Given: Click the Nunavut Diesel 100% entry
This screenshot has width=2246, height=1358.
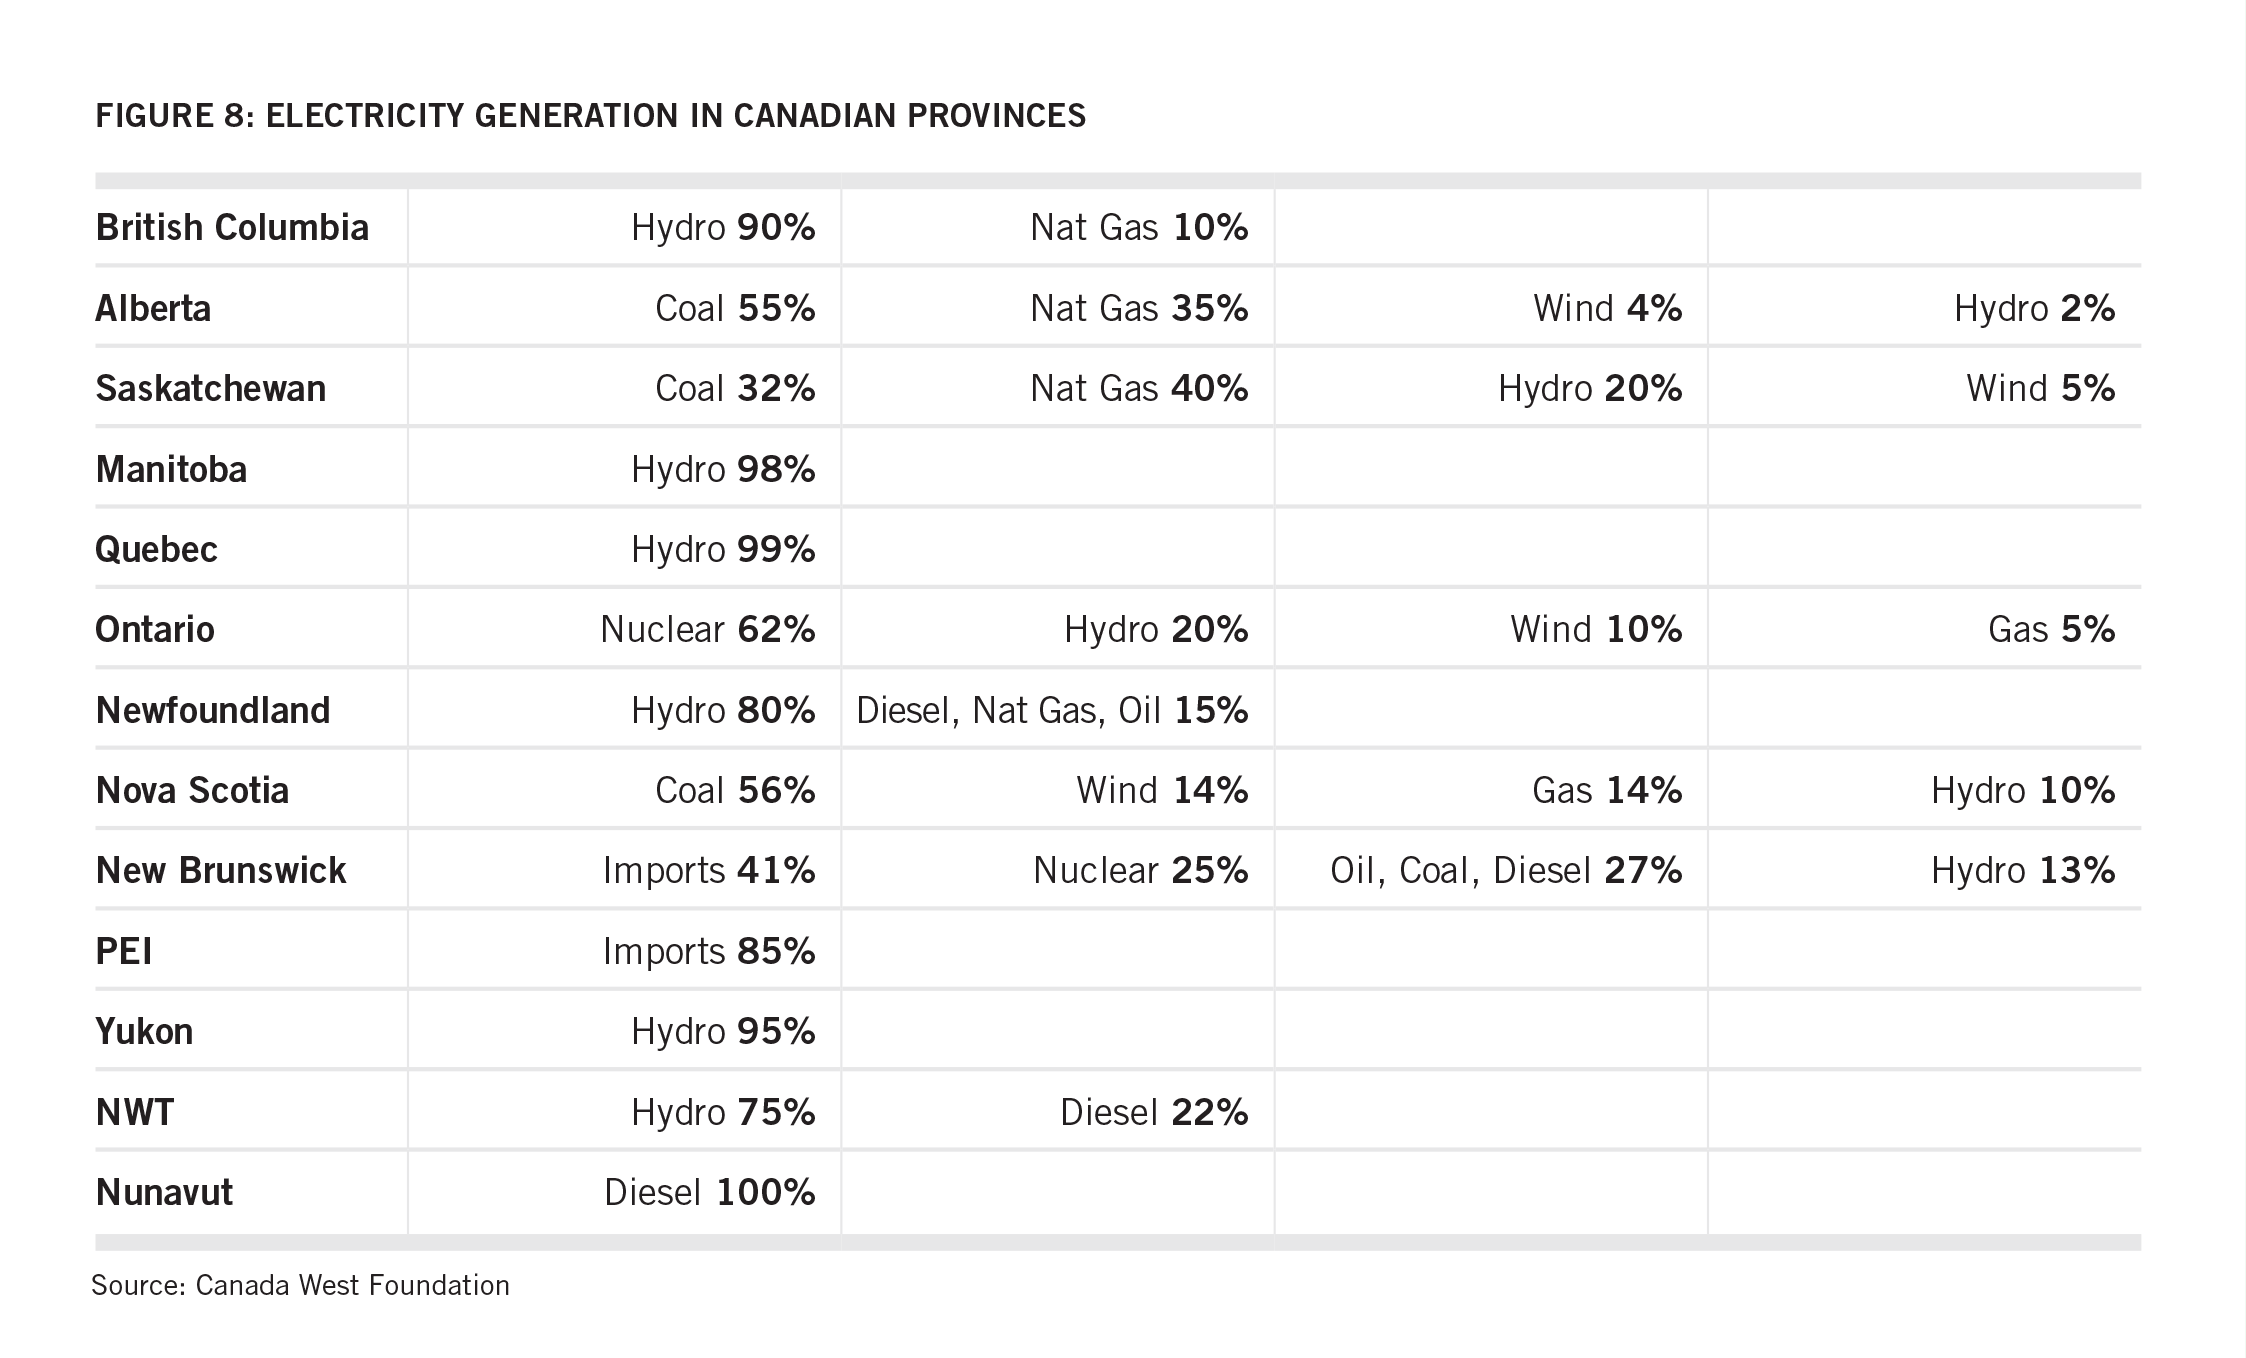Looking at the screenshot, I should coord(709,1192).
